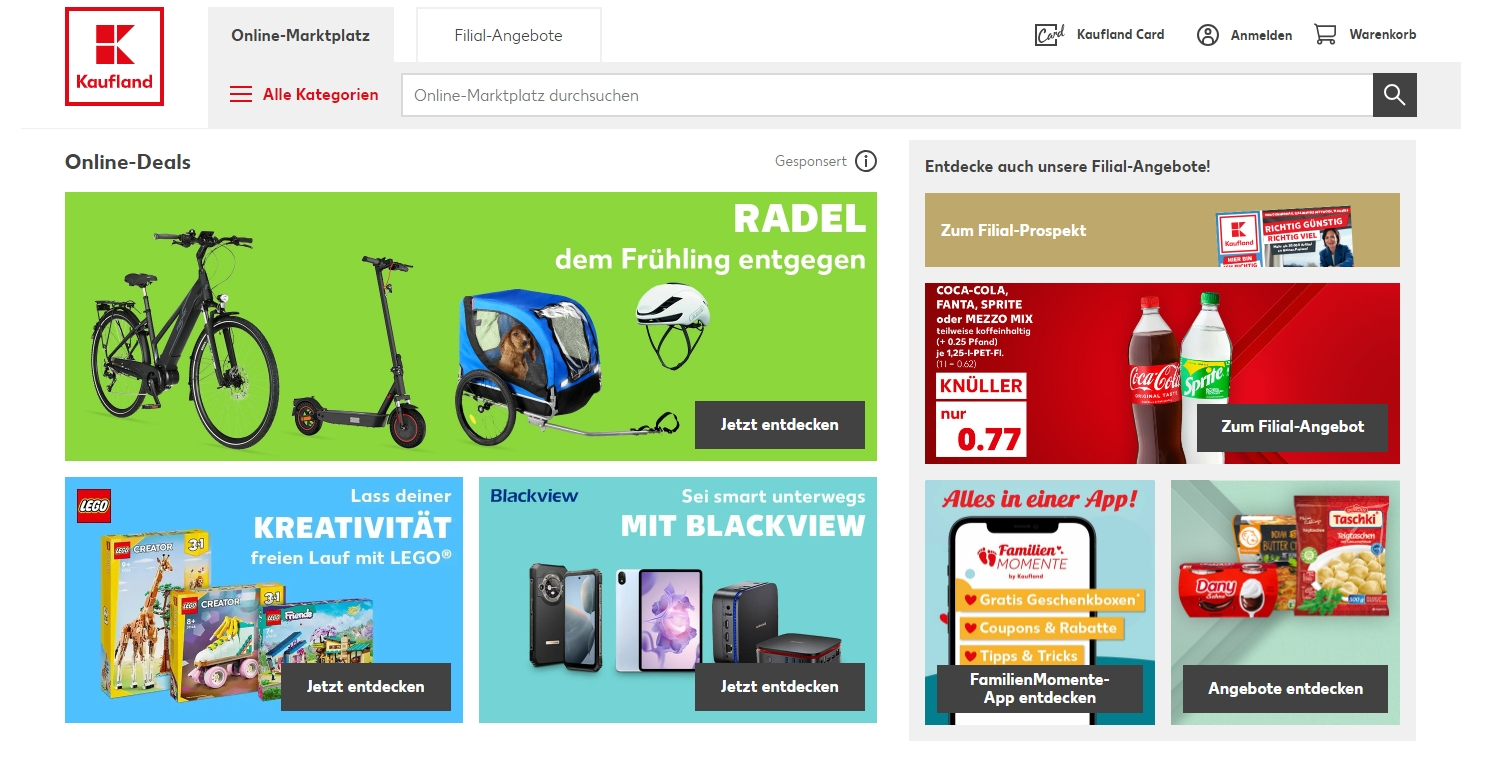Screen dimensions: 1485x757
Task: Click the Kaufland logo
Action: 114,56
